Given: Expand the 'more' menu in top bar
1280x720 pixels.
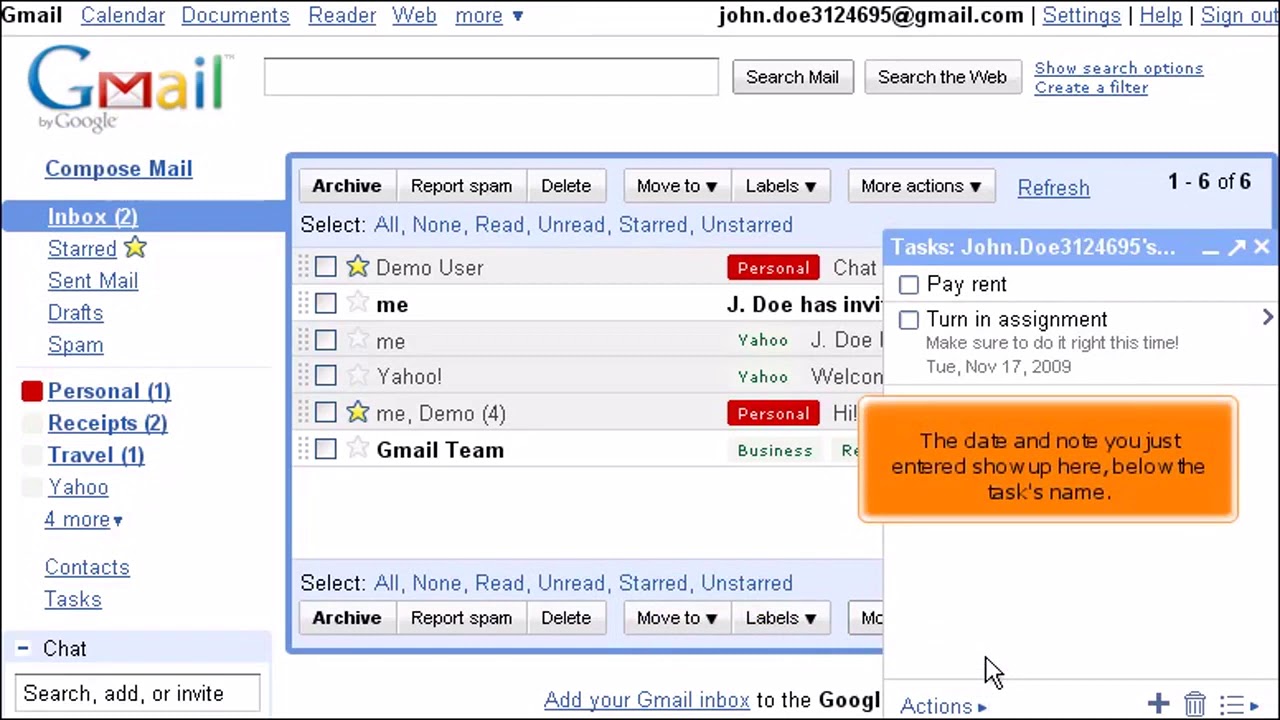Looking at the screenshot, I should coord(489,16).
